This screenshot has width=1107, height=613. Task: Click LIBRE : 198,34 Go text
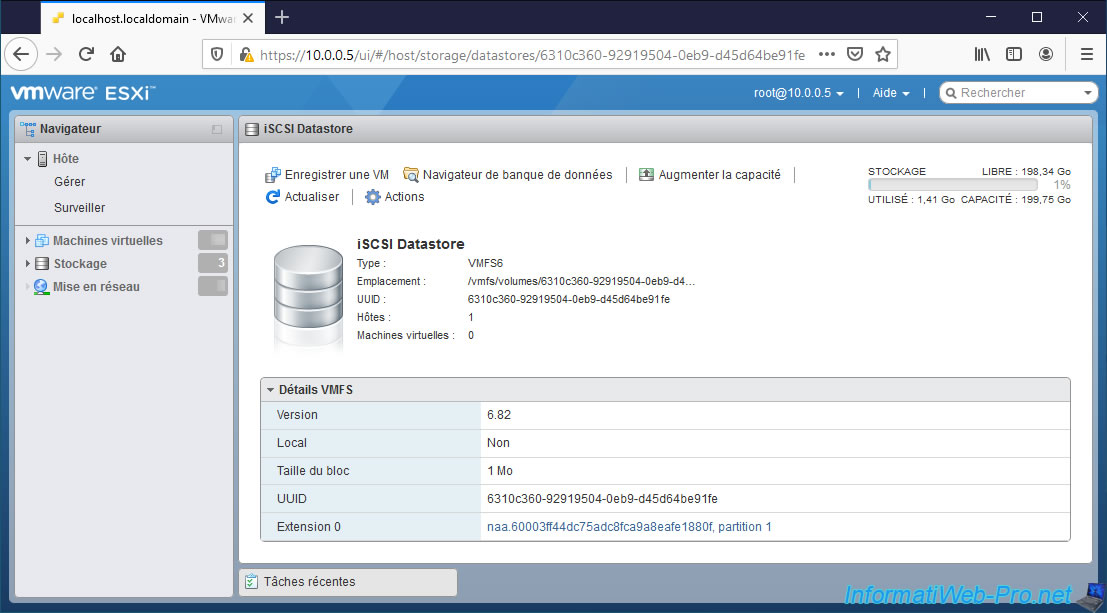click(x=1026, y=172)
